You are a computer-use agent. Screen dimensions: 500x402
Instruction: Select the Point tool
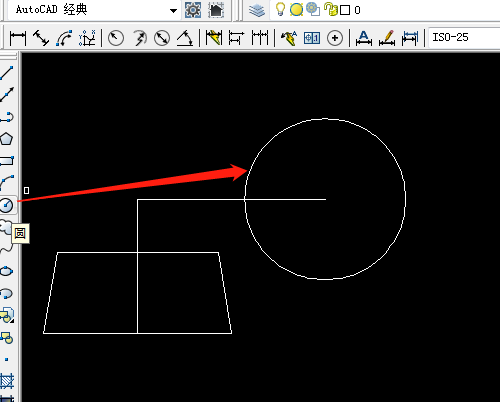6,360
